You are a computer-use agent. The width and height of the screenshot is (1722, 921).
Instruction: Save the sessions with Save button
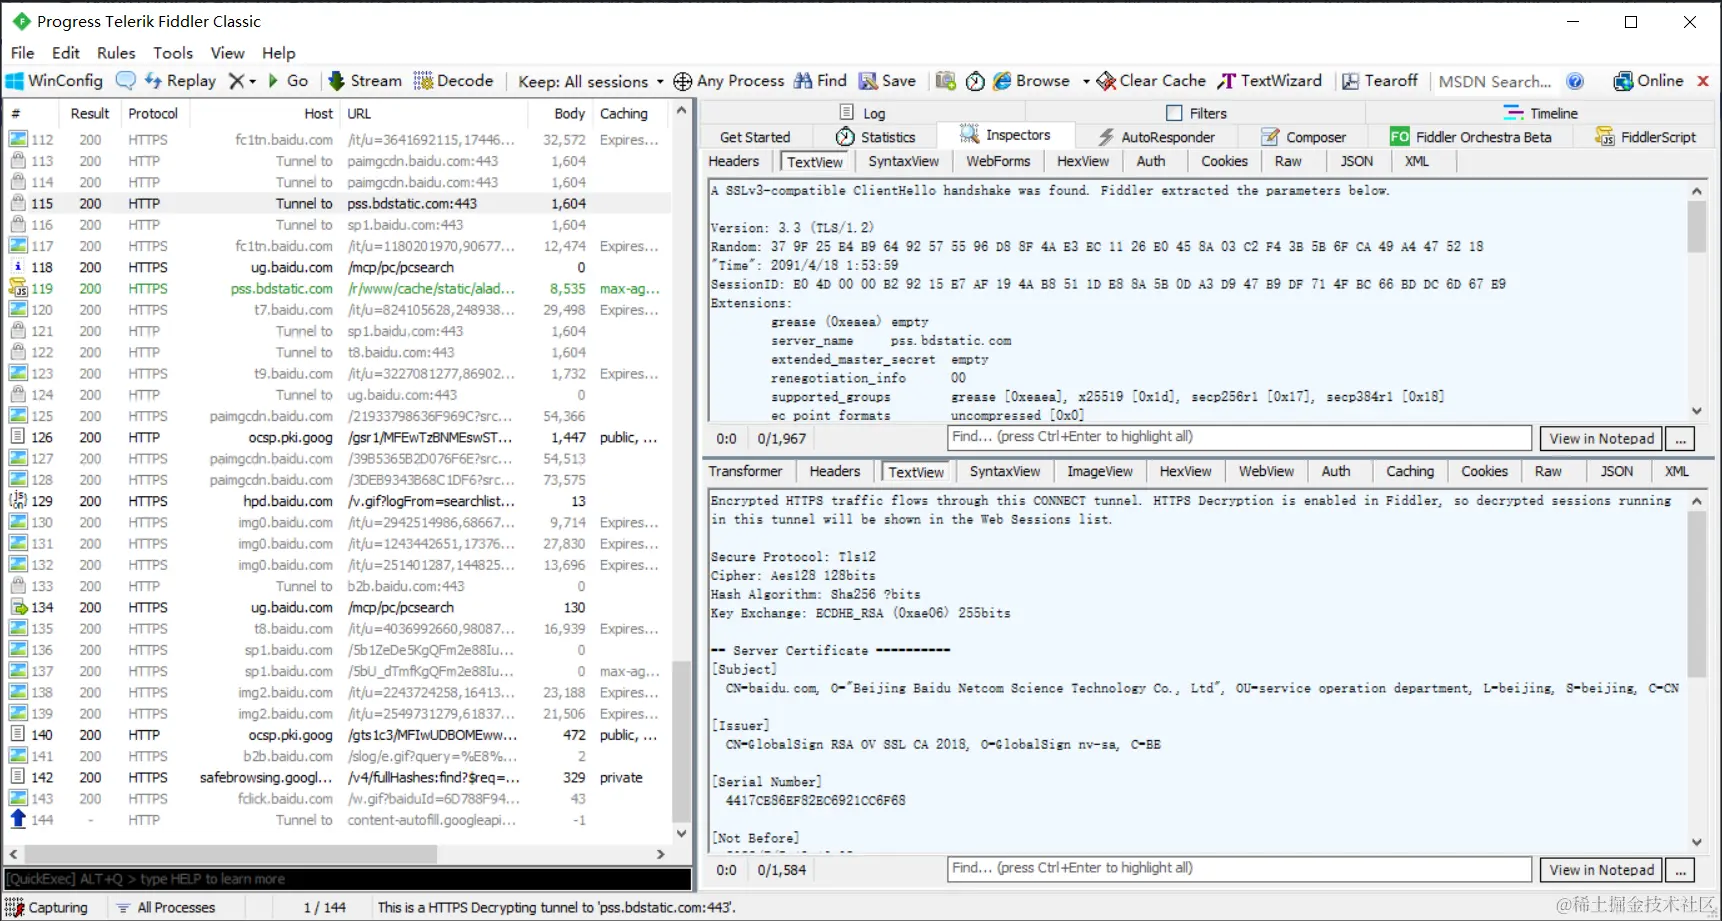(887, 81)
